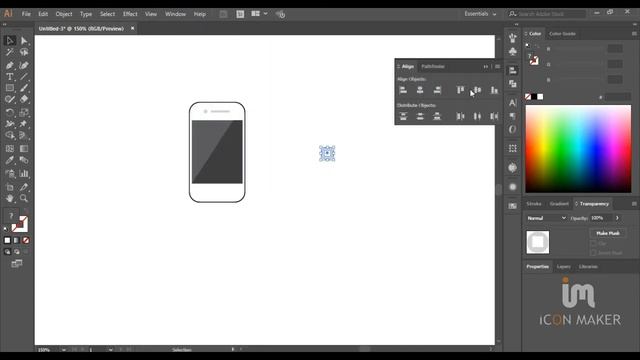Open the Essentials workspace dropdown
Image resolution: width=640 pixels, height=360 pixels.
pyautogui.click(x=480, y=14)
